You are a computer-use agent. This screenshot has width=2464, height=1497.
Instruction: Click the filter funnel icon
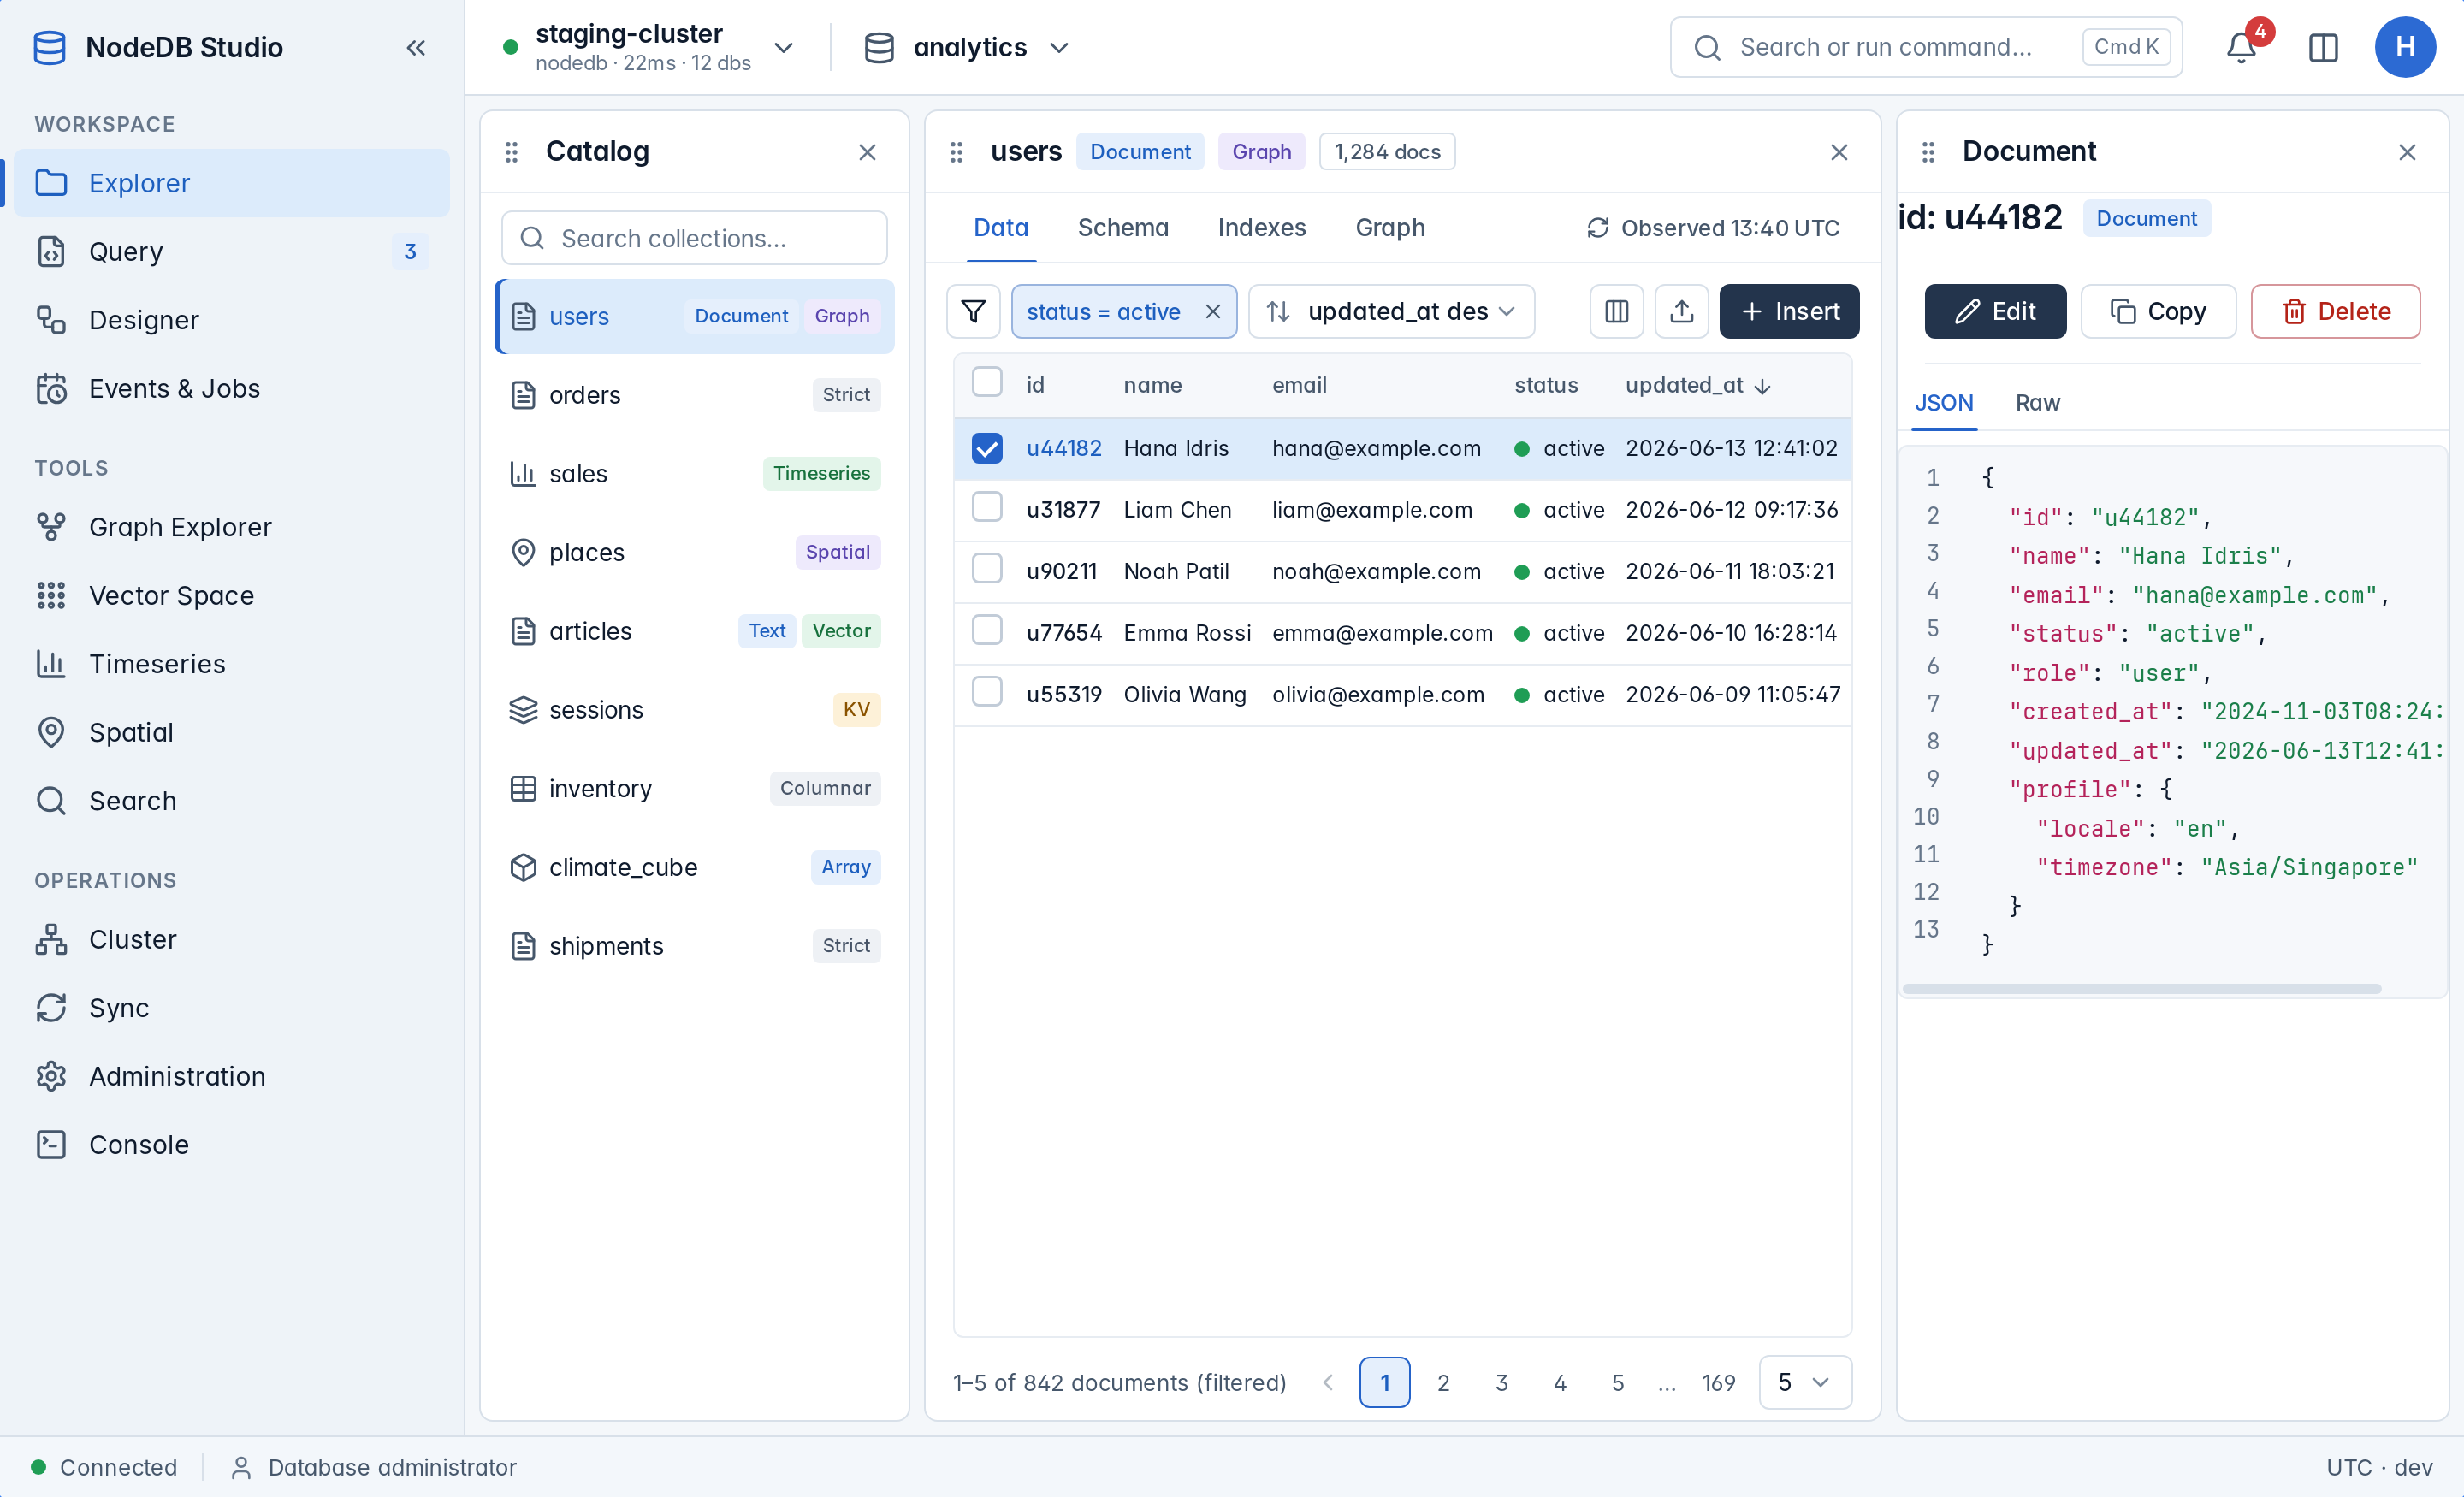(x=973, y=311)
